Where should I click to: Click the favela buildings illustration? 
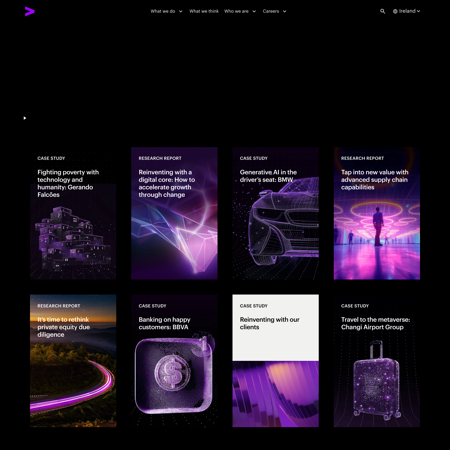pos(73,237)
